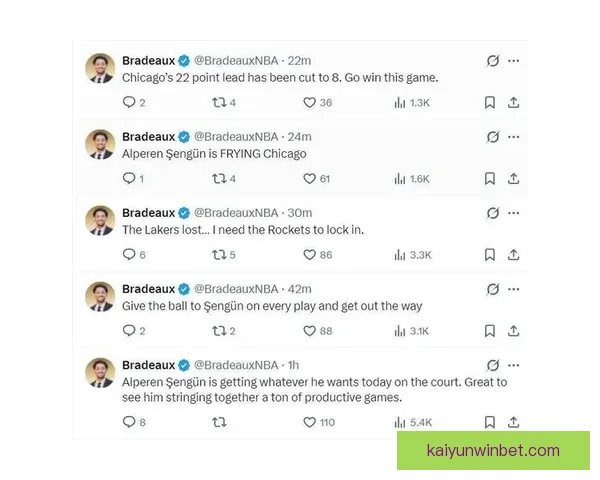Share the "Chicago's 22 point lead" tweet
600x480 pixels.
[x=513, y=102]
